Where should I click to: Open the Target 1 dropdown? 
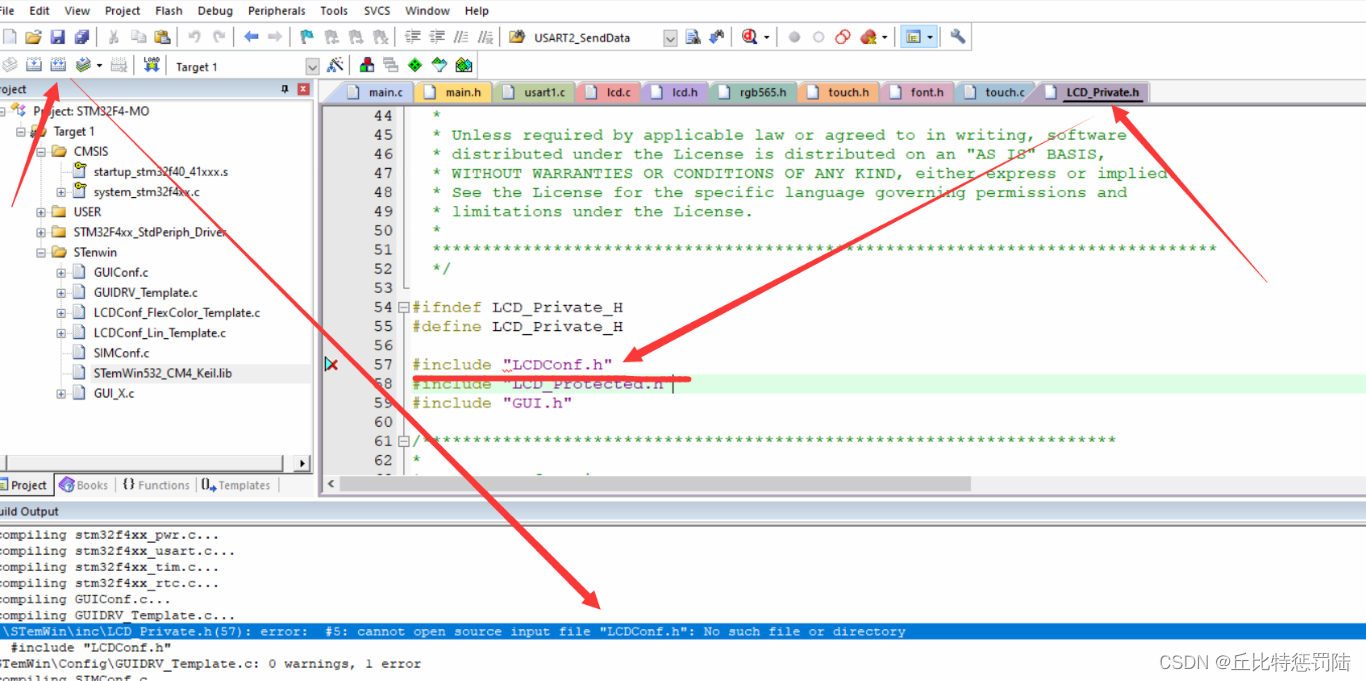(312, 66)
